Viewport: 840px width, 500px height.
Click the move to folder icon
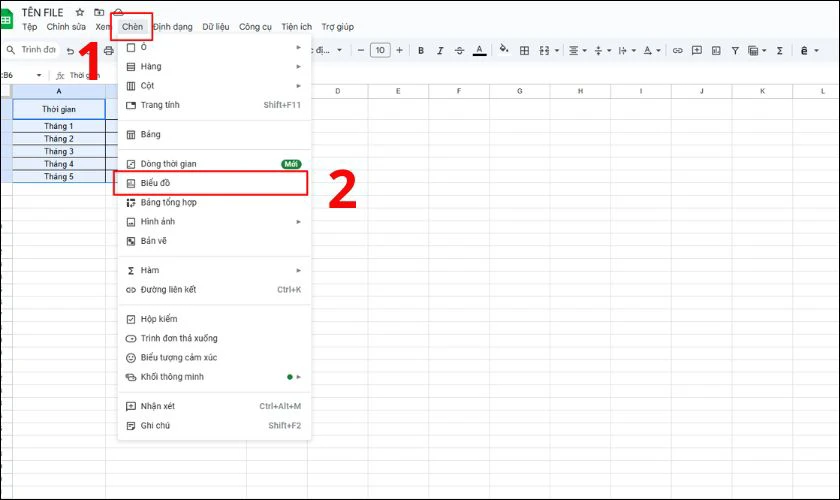98,12
